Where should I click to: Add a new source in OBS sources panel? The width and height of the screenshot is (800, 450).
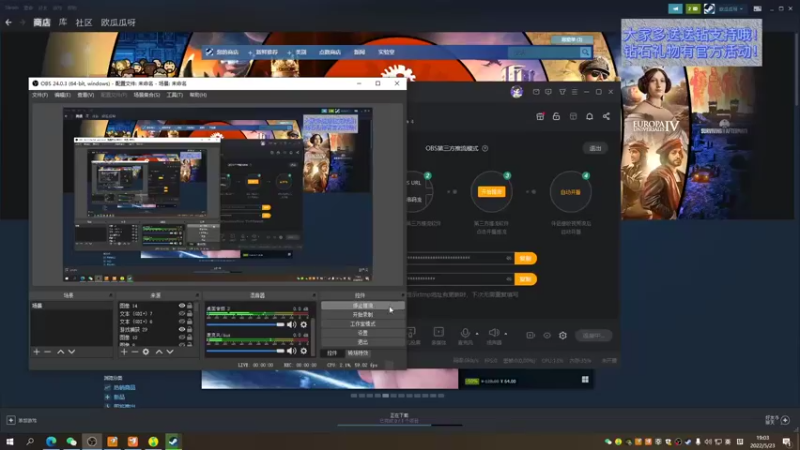tap(124, 352)
